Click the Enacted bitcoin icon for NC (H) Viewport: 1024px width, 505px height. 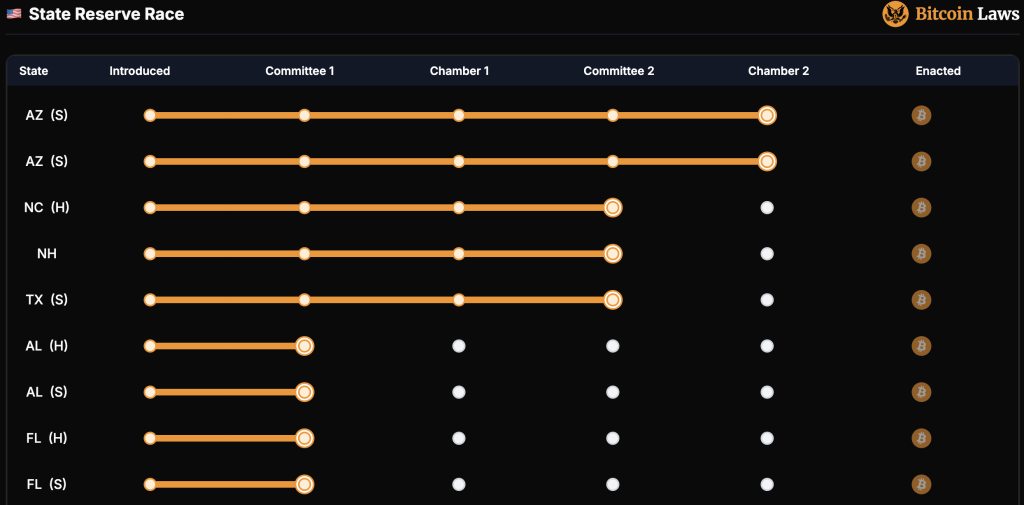point(921,208)
